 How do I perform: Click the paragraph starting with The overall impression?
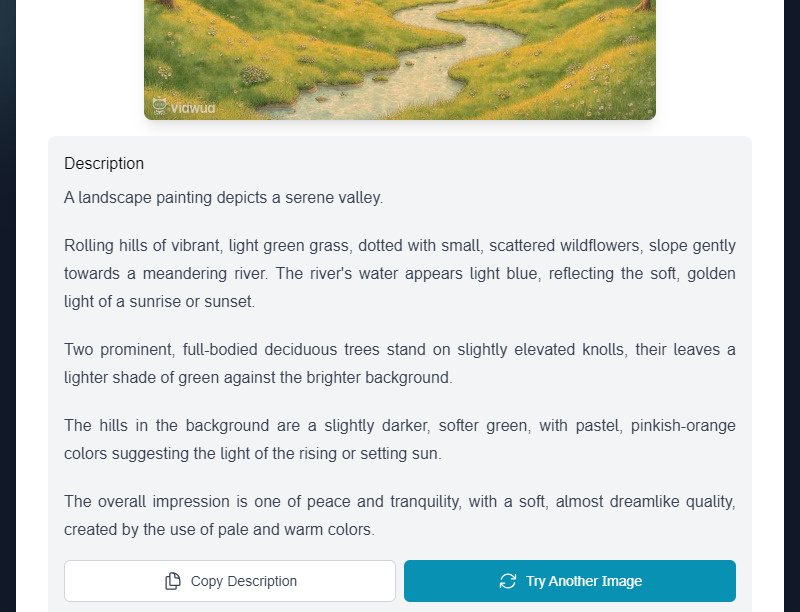click(x=400, y=515)
